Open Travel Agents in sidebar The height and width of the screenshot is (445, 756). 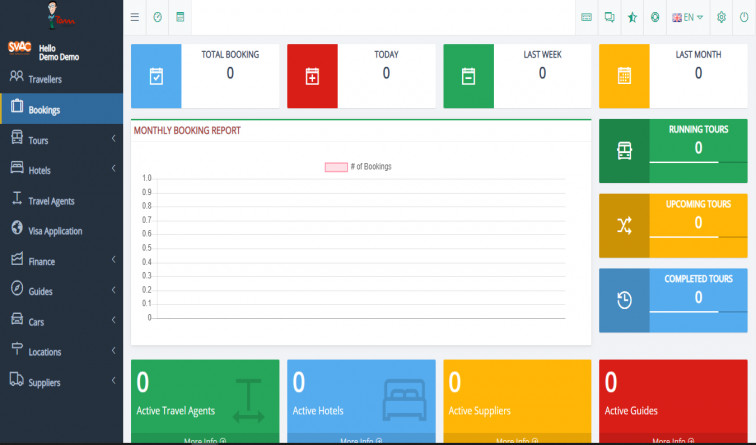[61, 200]
